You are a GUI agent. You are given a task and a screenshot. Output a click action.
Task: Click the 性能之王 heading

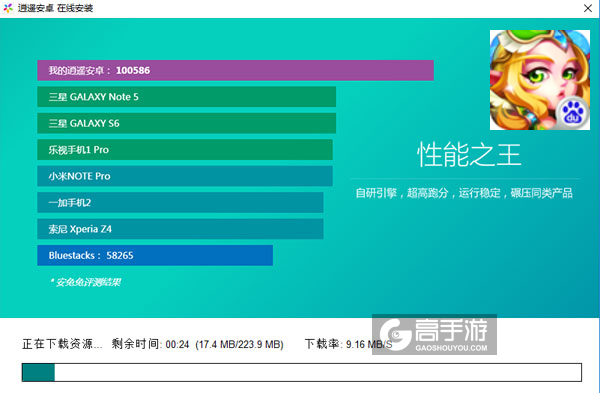point(469,155)
